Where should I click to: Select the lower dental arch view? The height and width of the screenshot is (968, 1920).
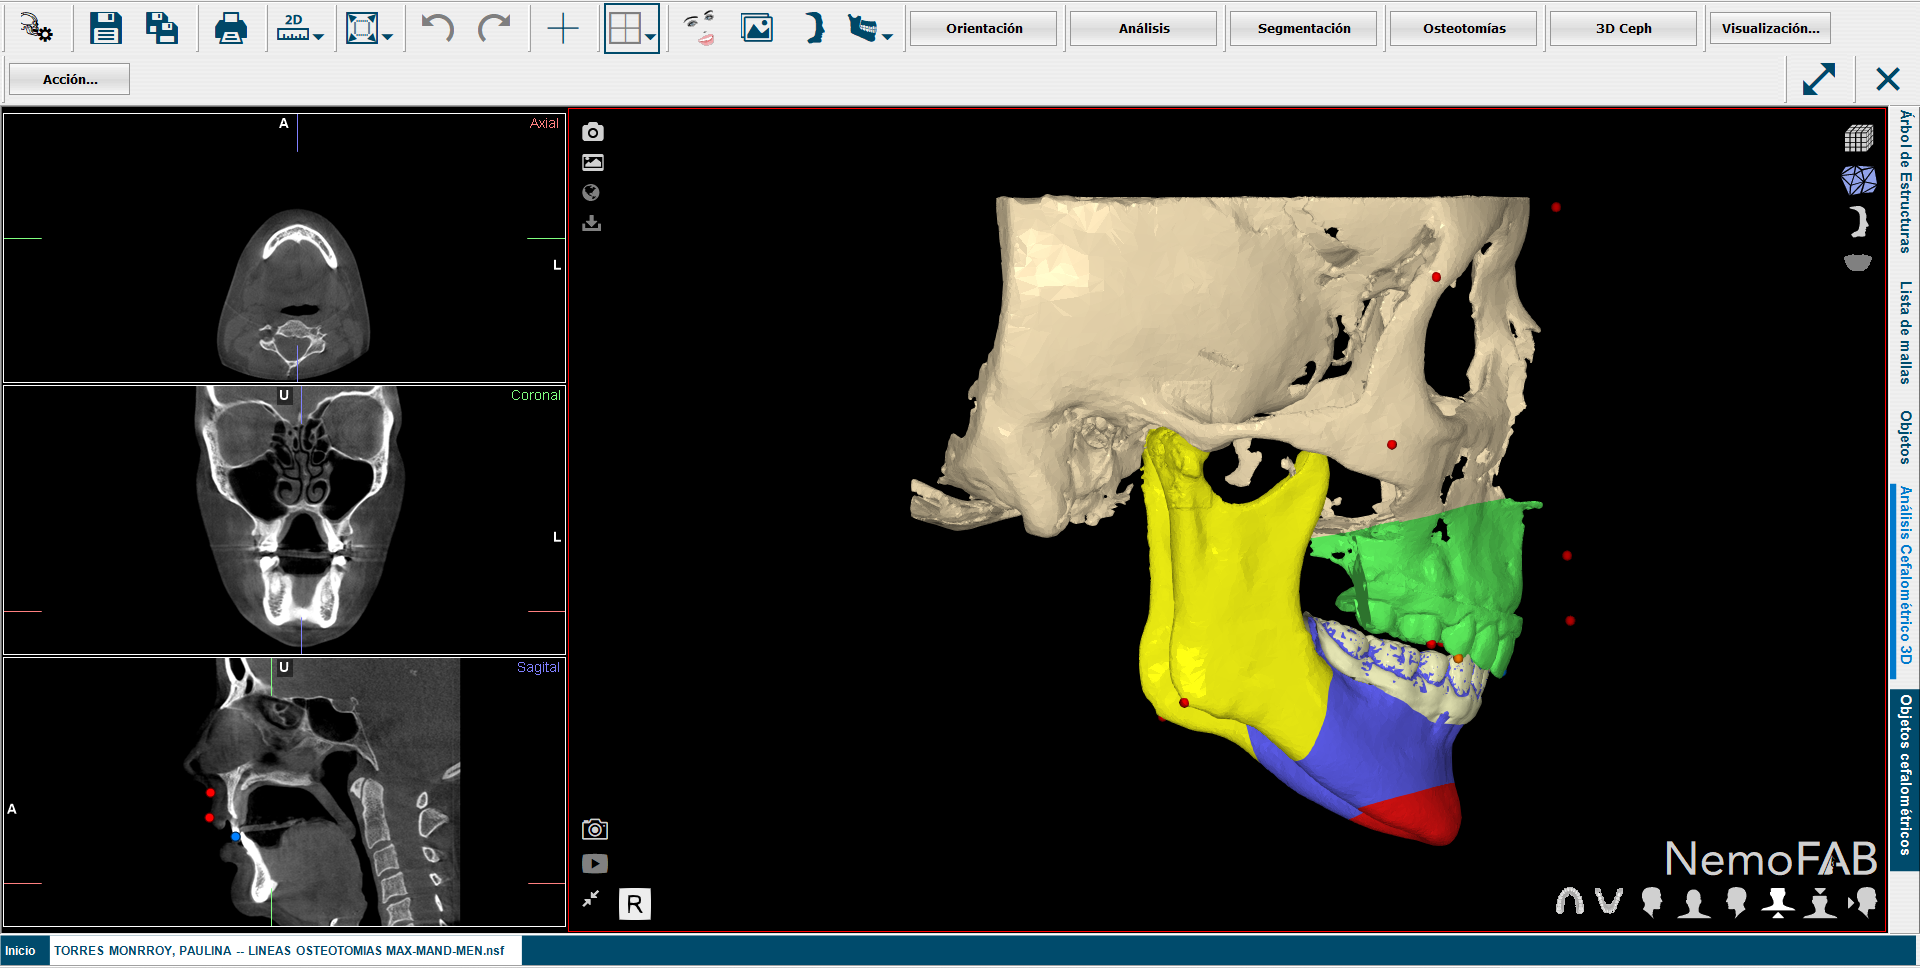pos(1609,902)
